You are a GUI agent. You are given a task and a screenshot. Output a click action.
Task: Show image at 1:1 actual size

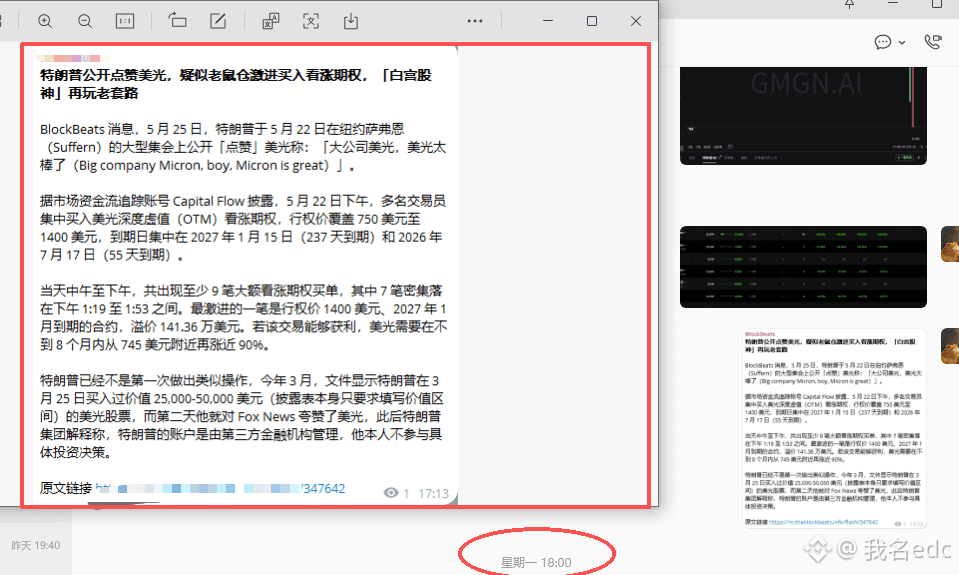pyautogui.click(x=125, y=21)
